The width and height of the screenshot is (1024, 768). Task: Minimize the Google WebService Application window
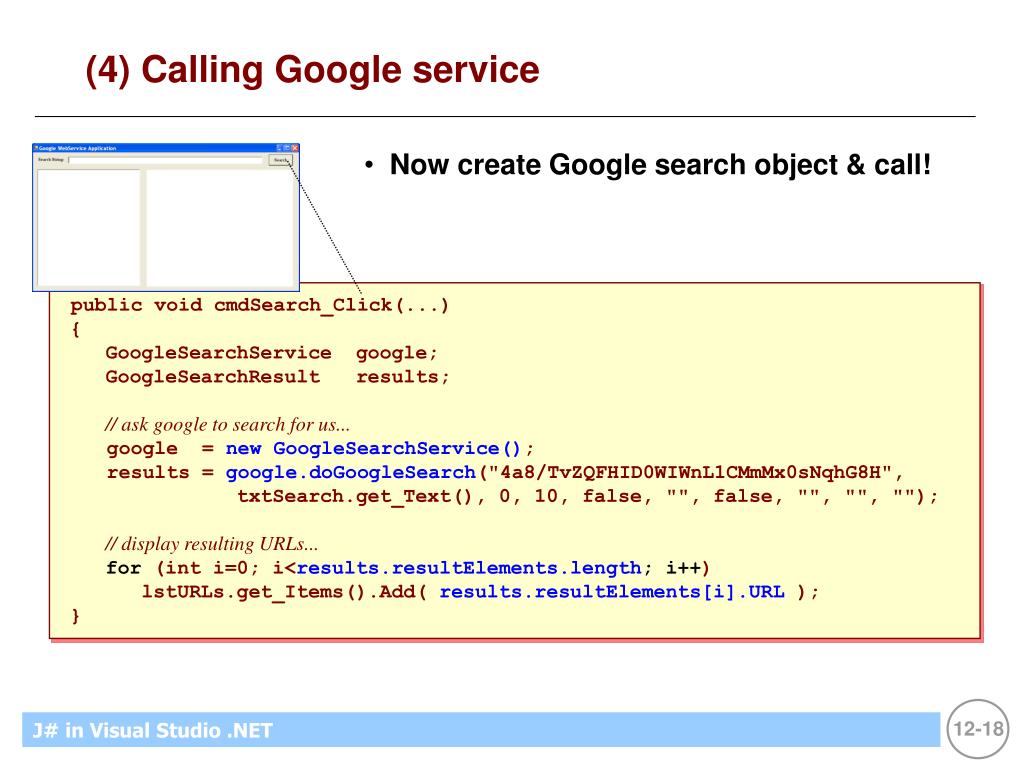tap(280, 148)
